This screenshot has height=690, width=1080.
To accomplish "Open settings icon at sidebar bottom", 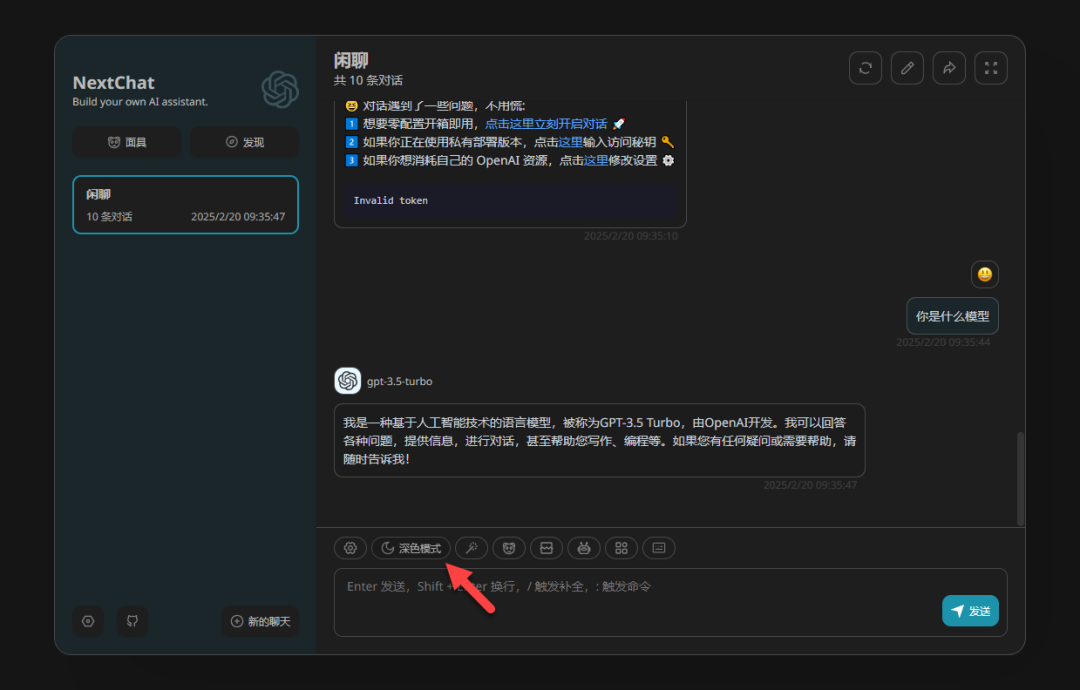I will point(88,621).
